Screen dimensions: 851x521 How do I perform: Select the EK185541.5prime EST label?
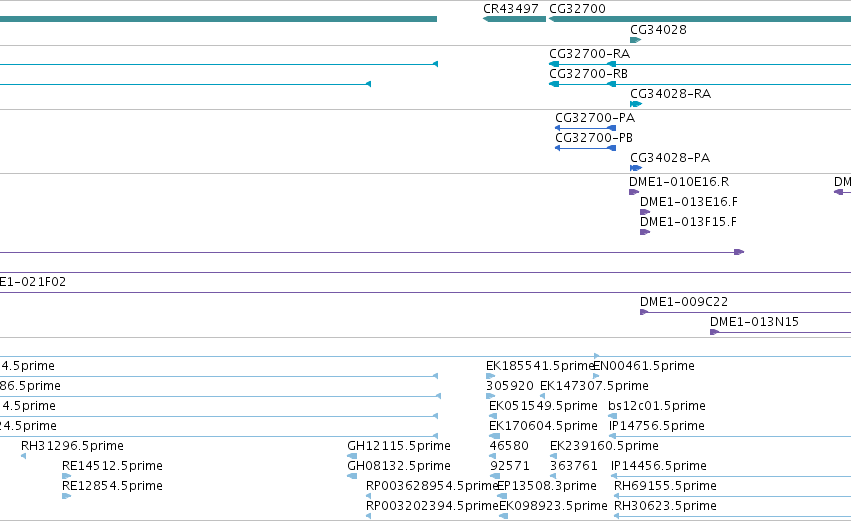point(541,366)
